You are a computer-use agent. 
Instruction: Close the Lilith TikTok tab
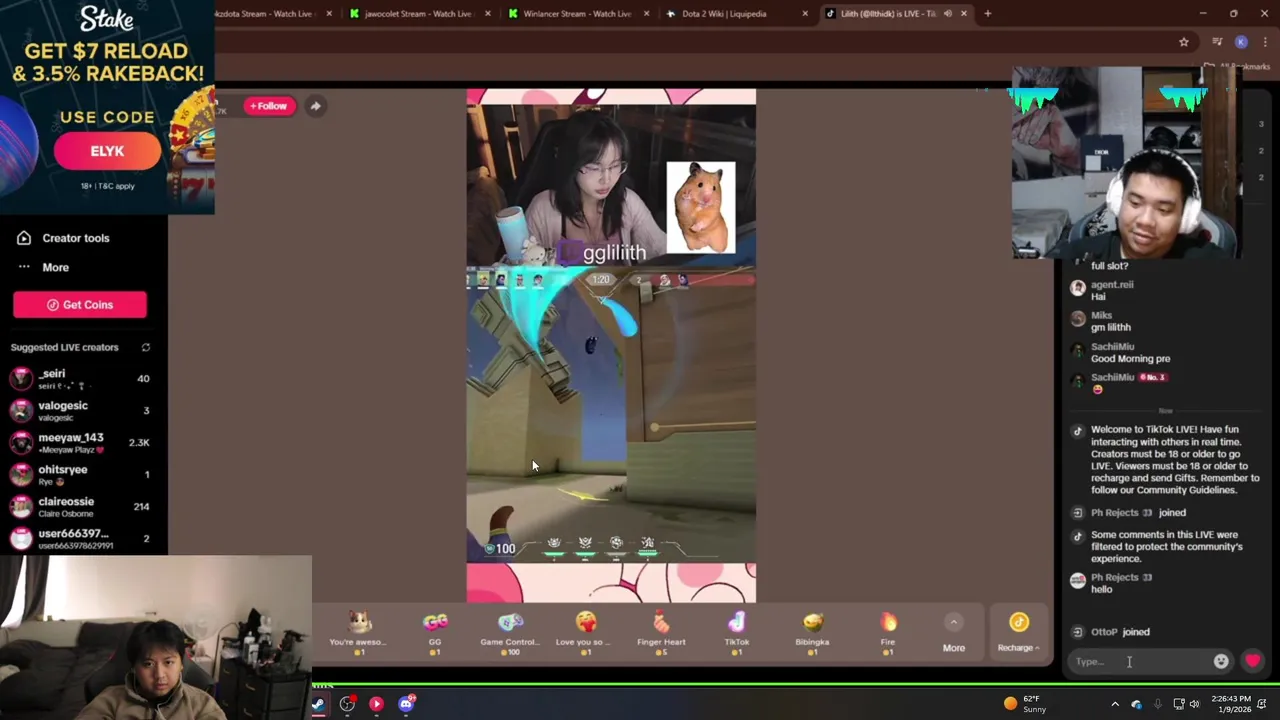(964, 14)
